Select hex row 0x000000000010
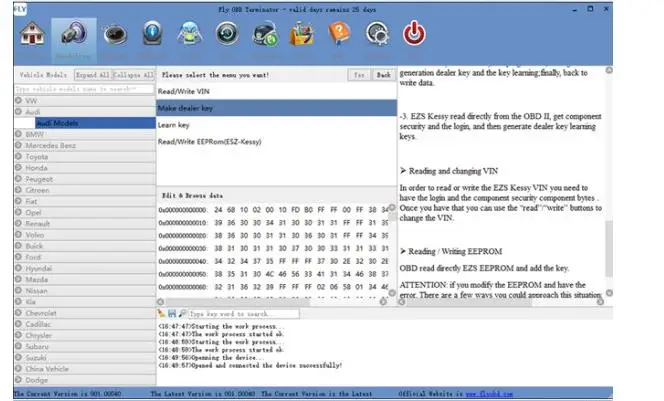This screenshot has width=664, height=401. point(273,223)
